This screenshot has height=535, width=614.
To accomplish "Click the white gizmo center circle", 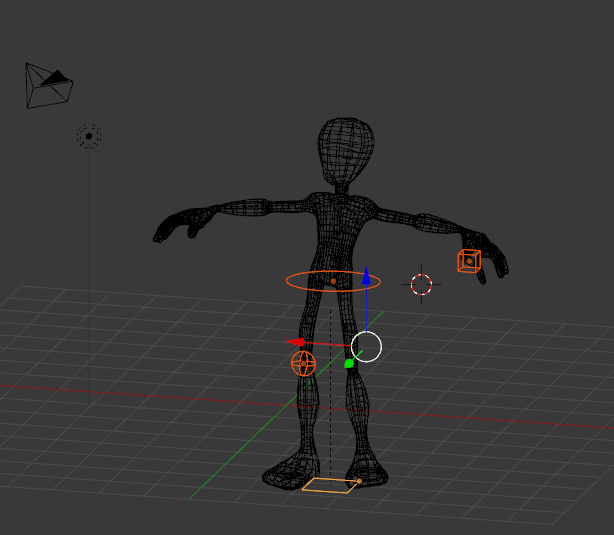I will (366, 347).
